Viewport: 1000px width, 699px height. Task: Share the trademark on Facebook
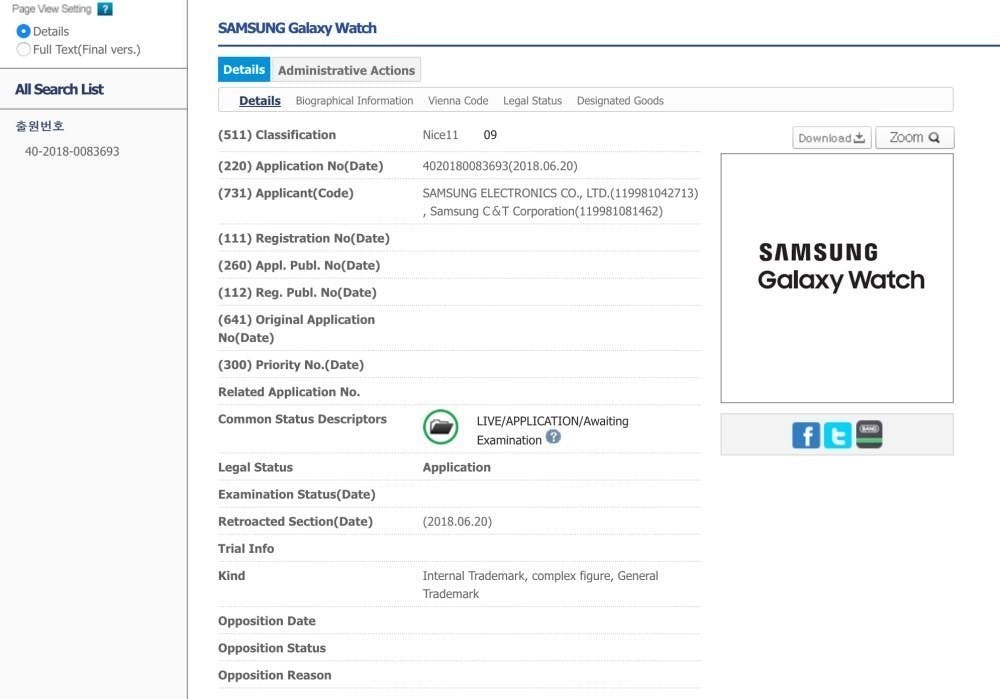click(x=806, y=435)
